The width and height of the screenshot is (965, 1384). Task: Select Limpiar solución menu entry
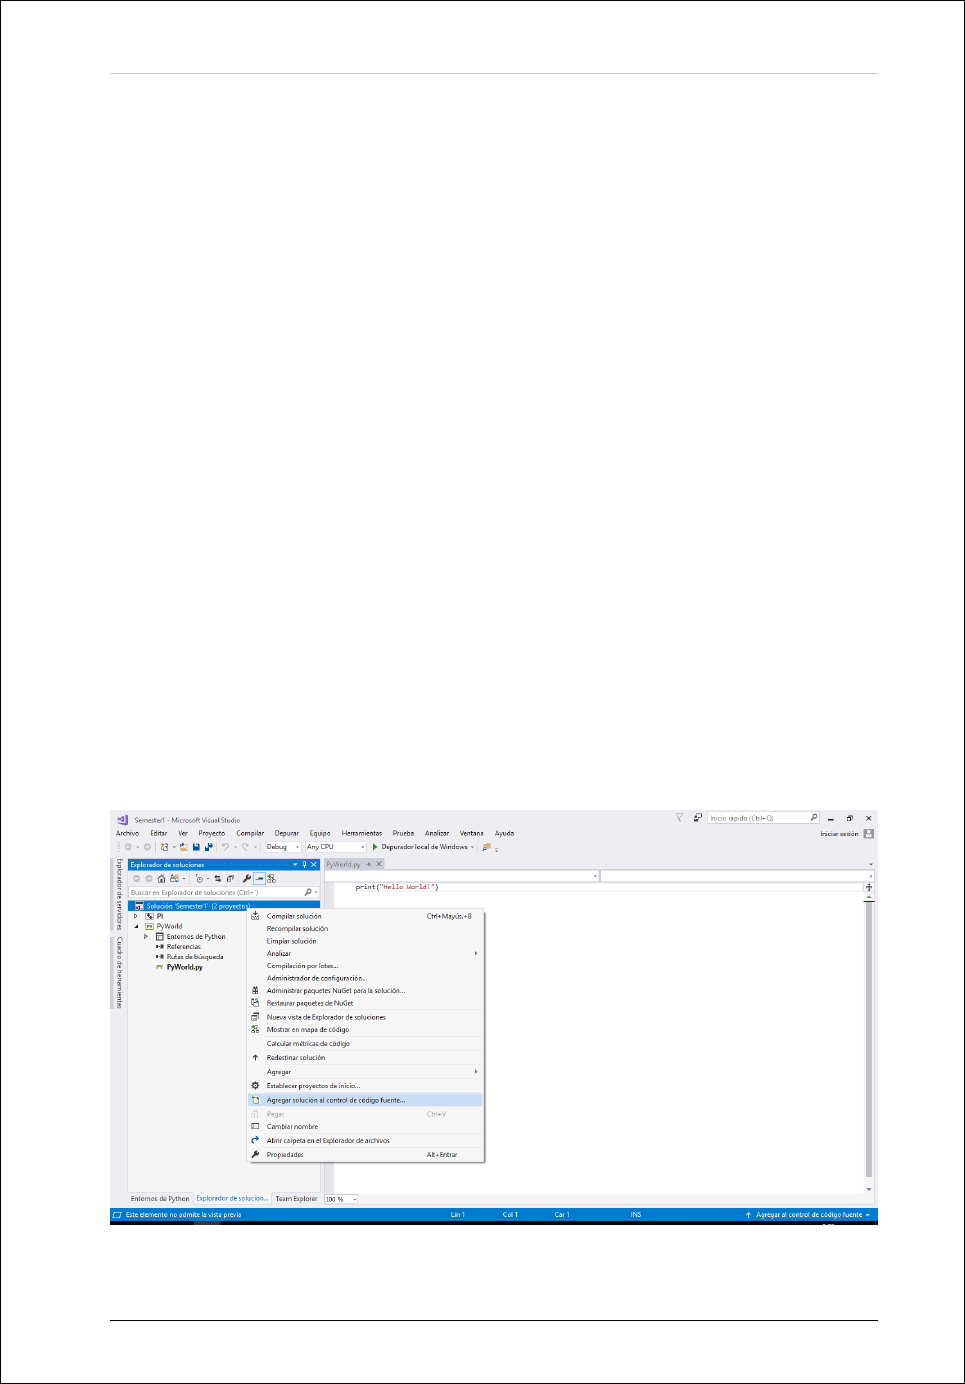(x=365, y=941)
